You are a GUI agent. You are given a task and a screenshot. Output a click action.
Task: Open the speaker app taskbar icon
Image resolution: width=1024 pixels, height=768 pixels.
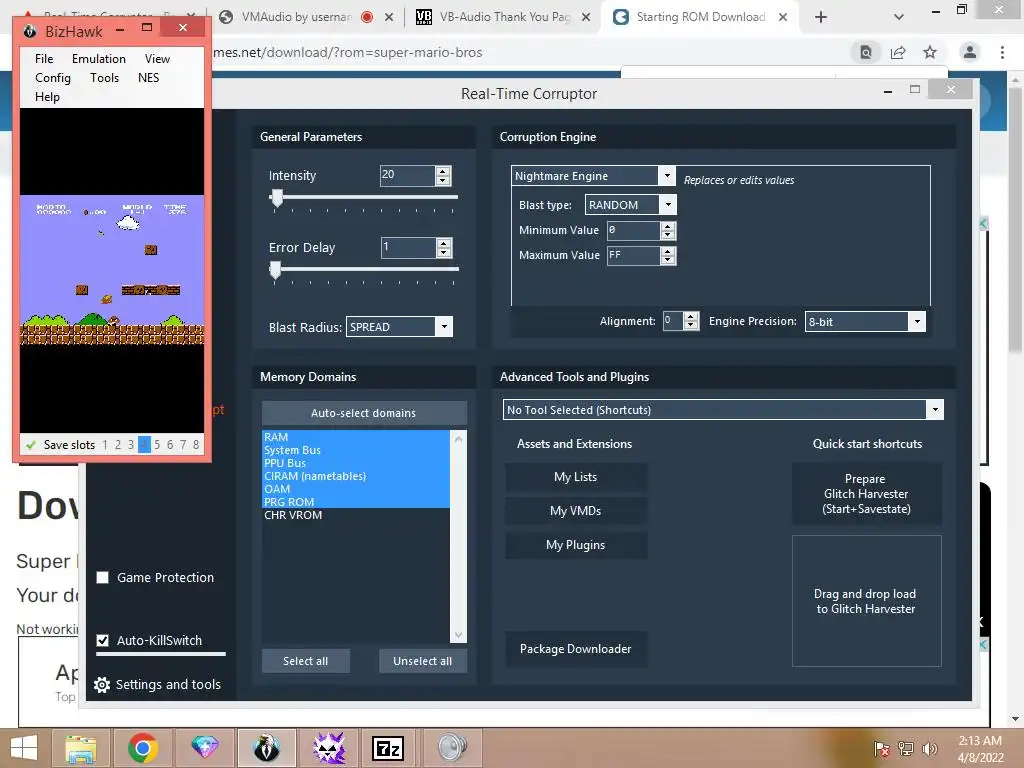452,748
